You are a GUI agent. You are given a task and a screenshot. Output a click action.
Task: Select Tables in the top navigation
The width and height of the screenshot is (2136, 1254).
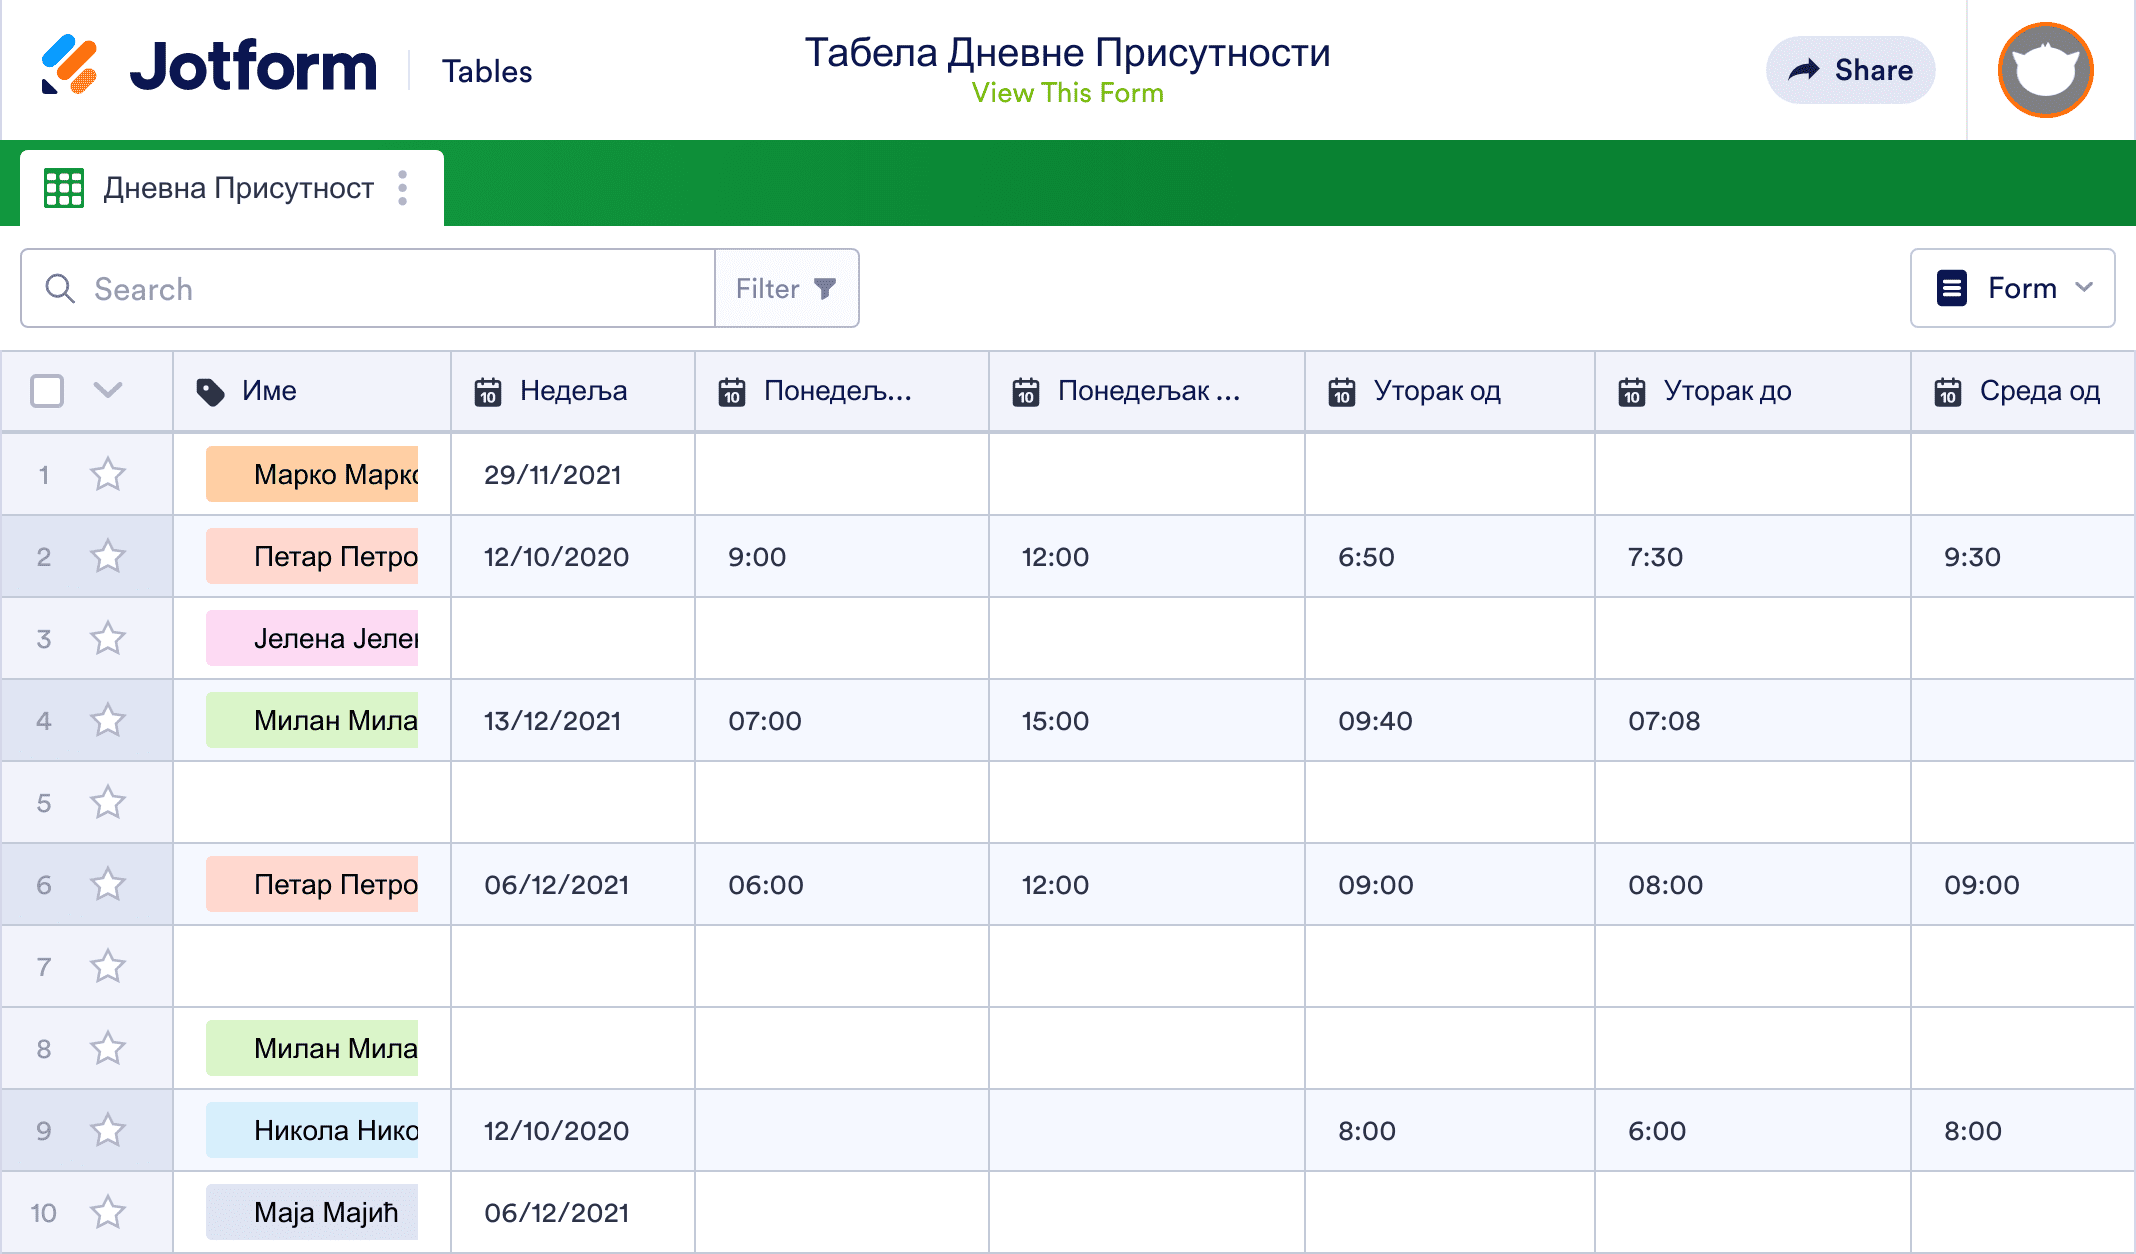[x=487, y=70]
